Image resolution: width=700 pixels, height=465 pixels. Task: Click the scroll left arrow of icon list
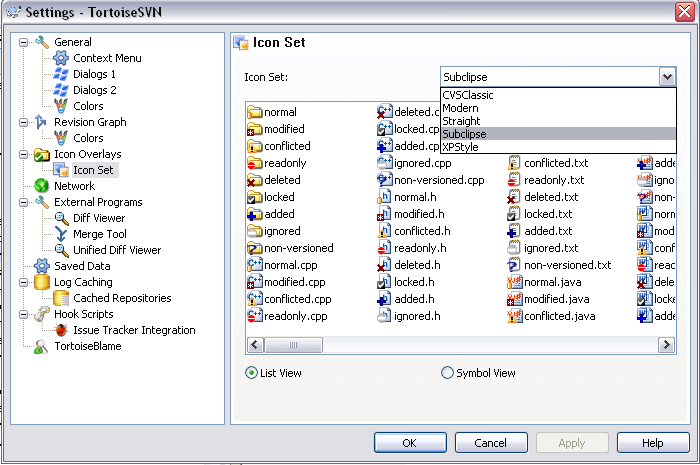coord(255,345)
